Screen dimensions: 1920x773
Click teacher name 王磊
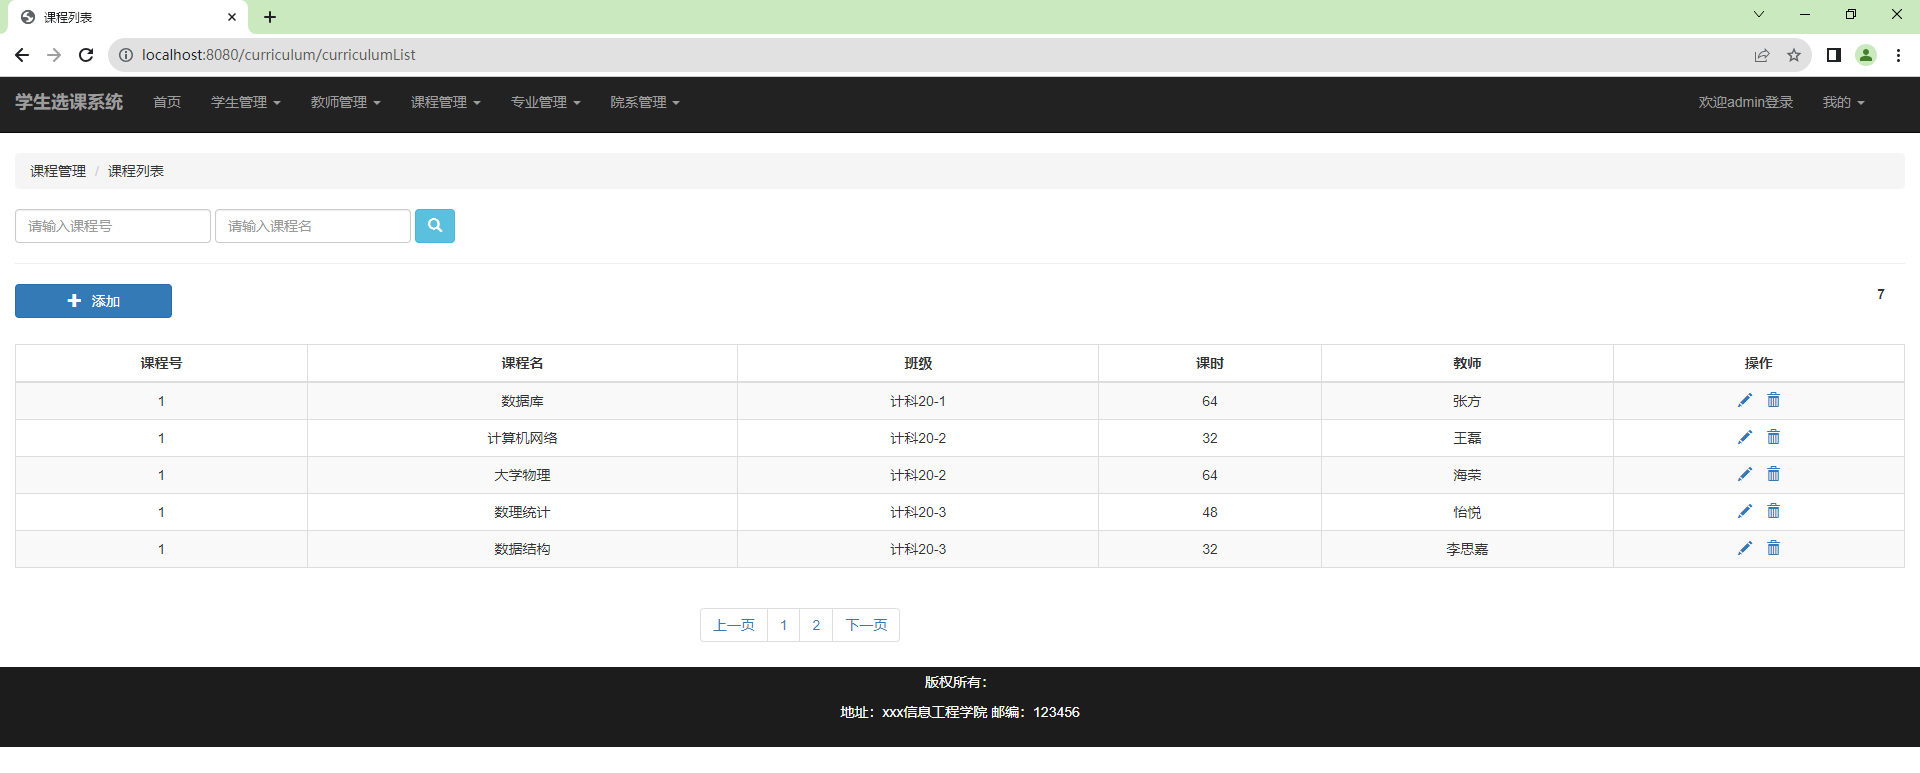click(x=1467, y=438)
